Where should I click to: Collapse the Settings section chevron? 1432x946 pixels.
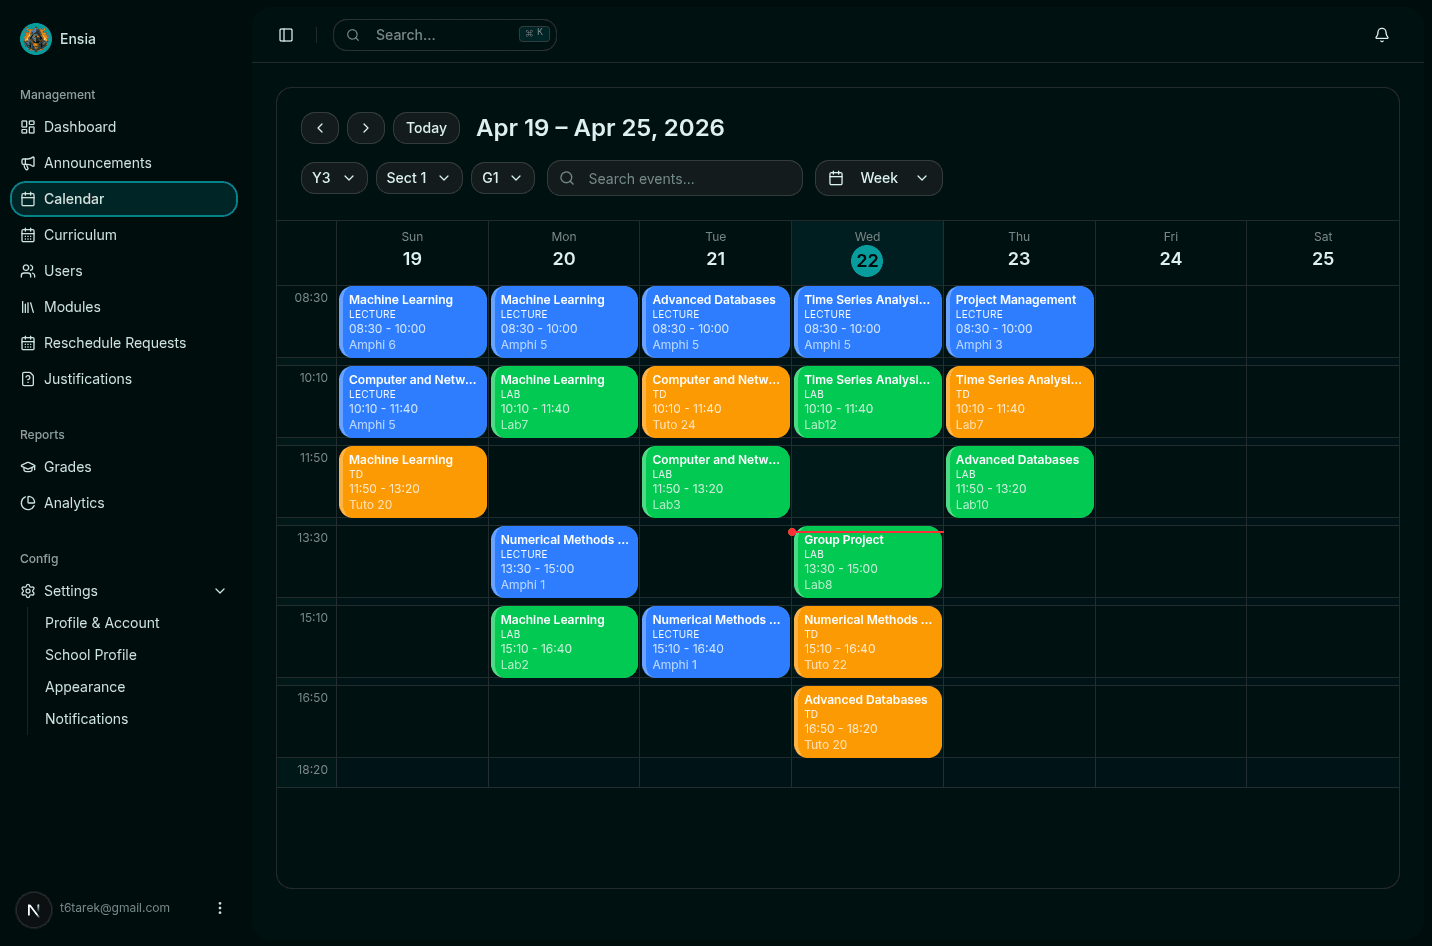[x=220, y=591]
